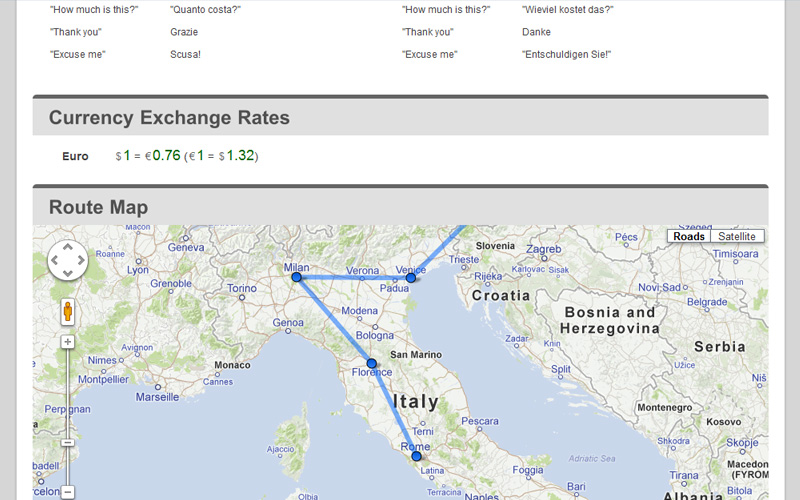The width and height of the screenshot is (800, 500).
Task: Pan the map up with the arrow control
Action: [67, 247]
